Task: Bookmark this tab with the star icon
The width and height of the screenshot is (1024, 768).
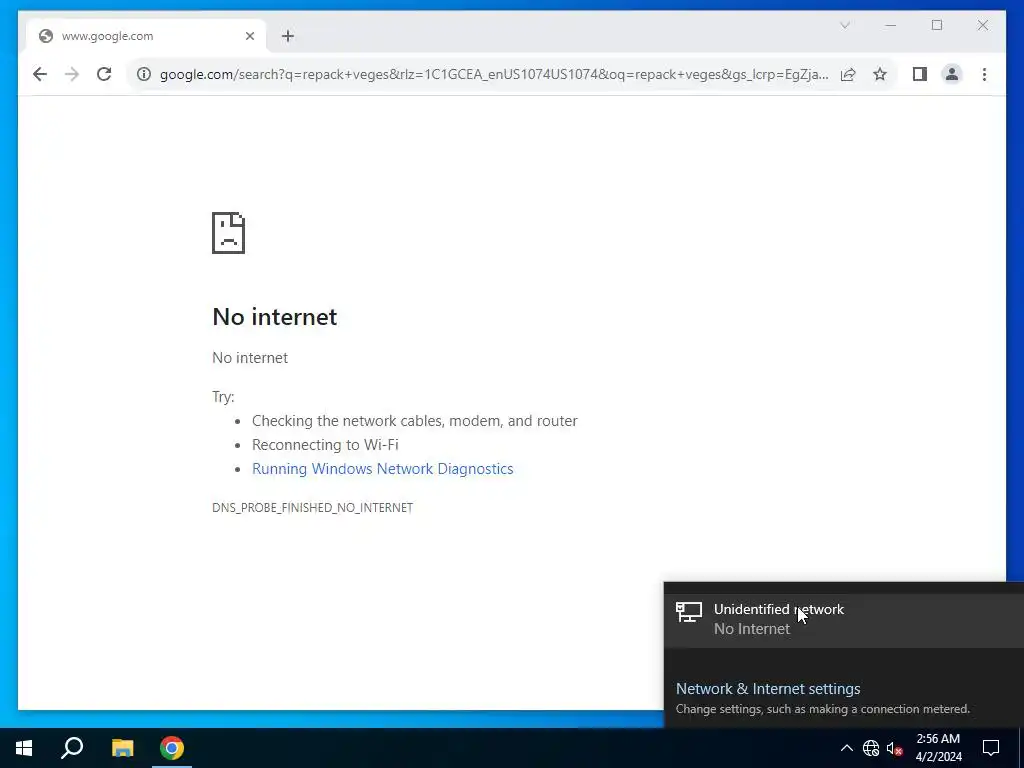Action: click(x=880, y=74)
